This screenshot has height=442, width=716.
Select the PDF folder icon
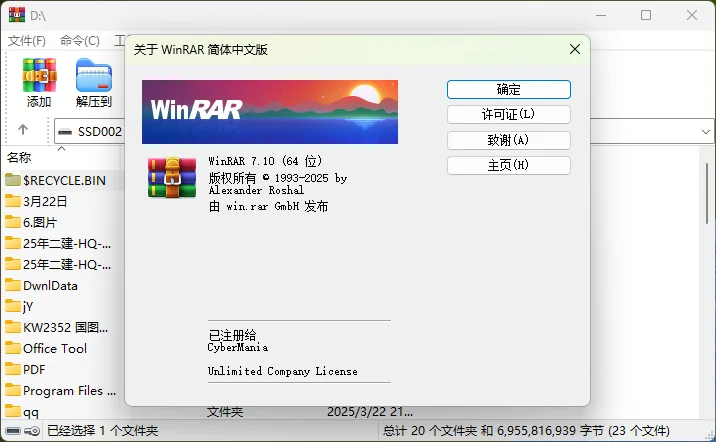pyautogui.click(x=13, y=369)
